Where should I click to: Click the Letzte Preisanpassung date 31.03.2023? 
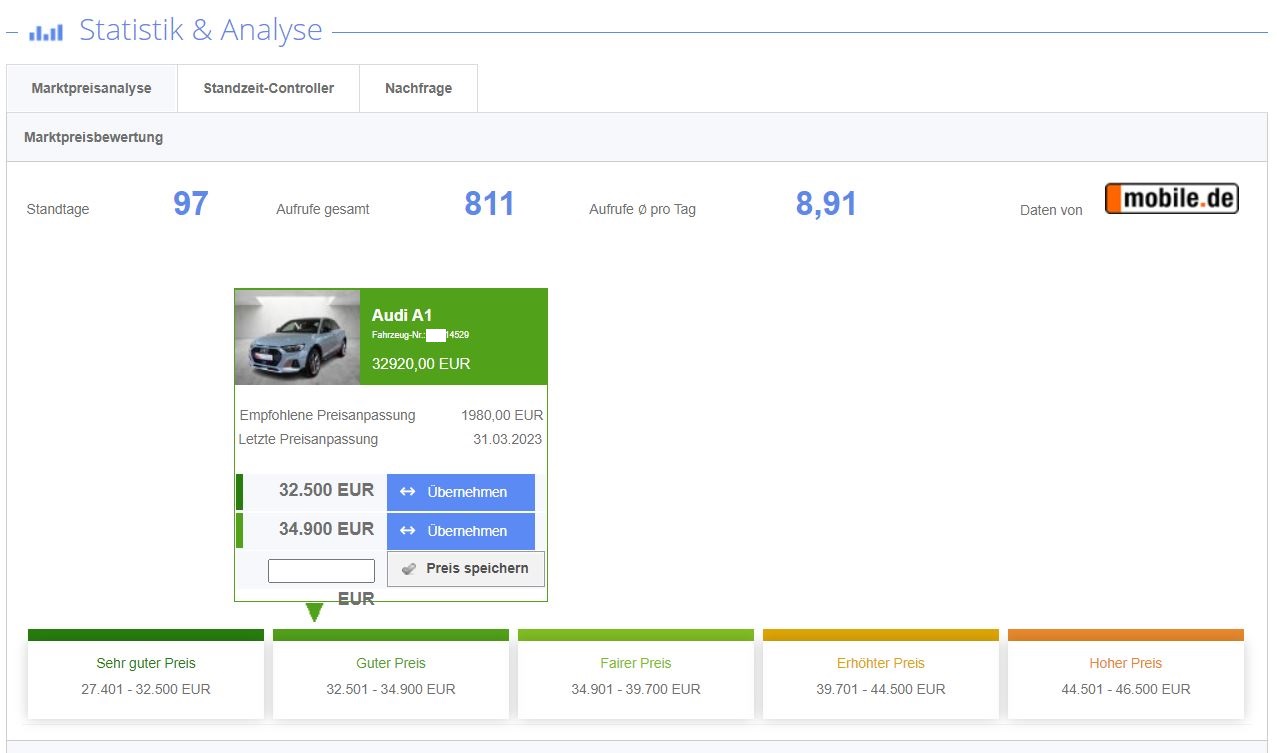pos(508,439)
